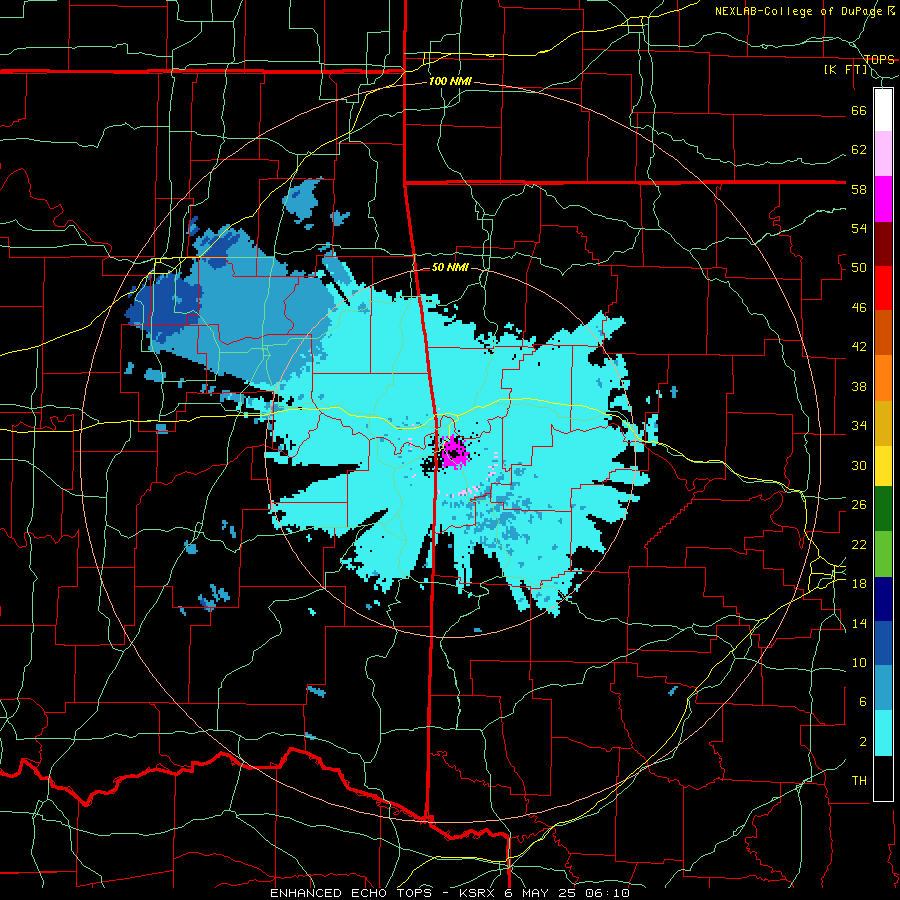This screenshot has width=900, height=900.
Task: Click the legend value '18'
Action: point(859,584)
